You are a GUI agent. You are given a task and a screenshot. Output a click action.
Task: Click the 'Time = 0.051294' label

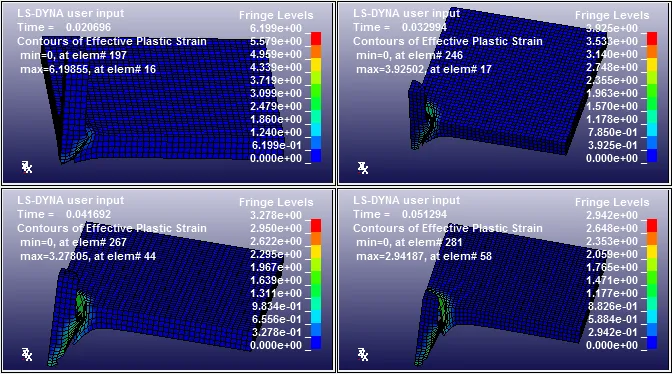400,214
